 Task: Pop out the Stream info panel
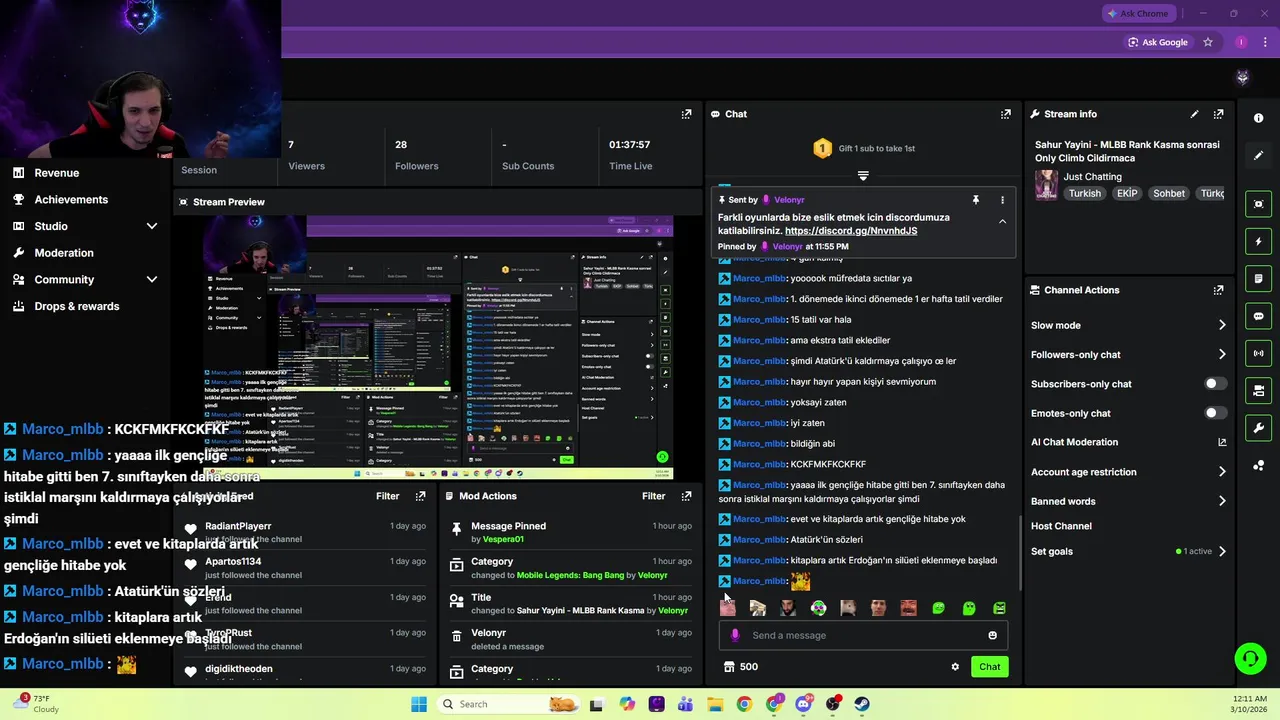click(x=1218, y=114)
